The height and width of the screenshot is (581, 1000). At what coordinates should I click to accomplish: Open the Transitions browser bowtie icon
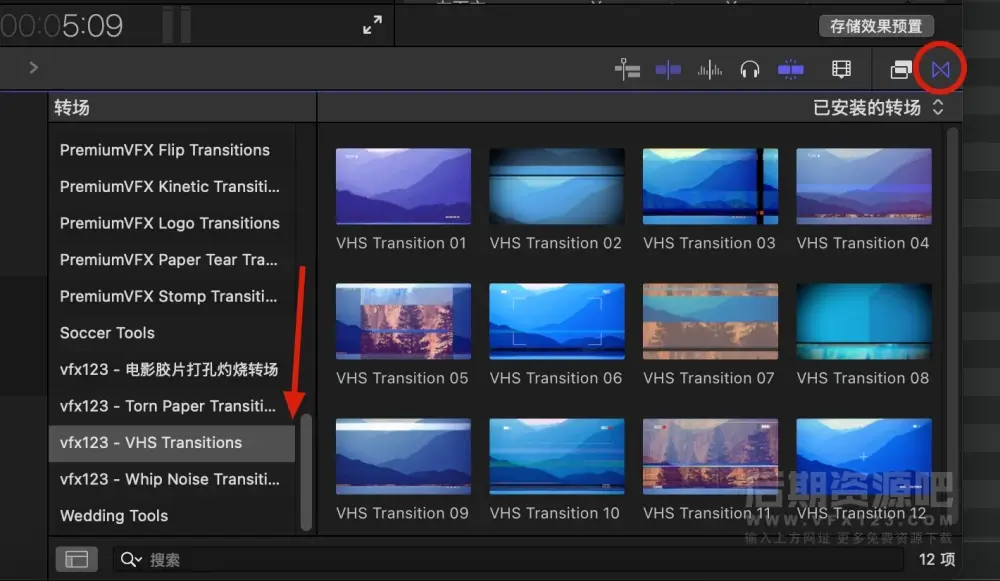coord(940,69)
